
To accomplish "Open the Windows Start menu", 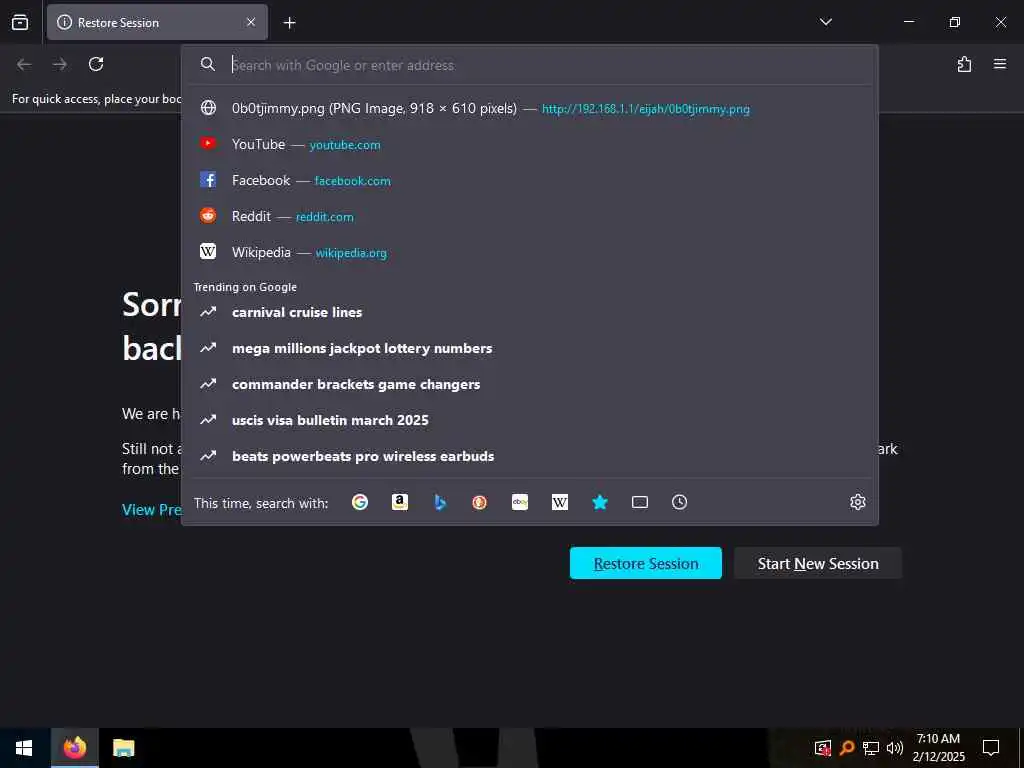I will [24, 748].
